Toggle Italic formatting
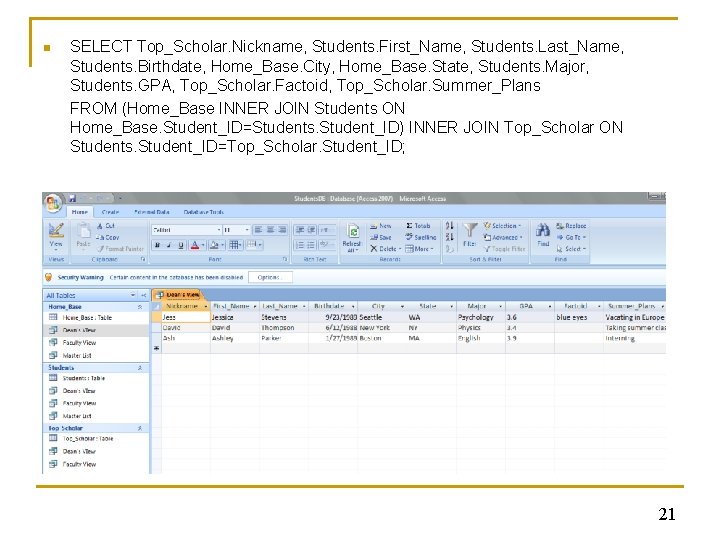720x540 pixels. coord(169,245)
